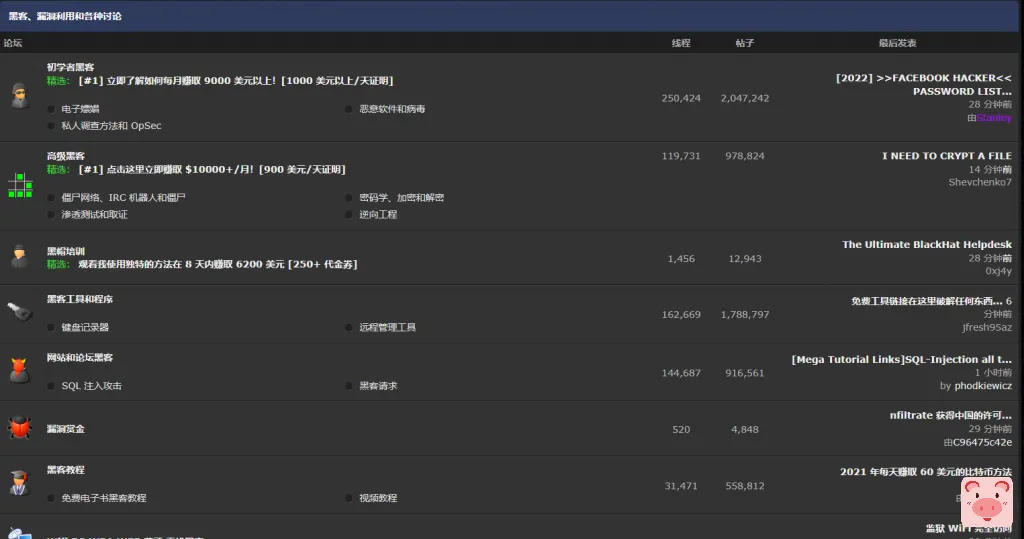Click post count 916,561

point(744,373)
